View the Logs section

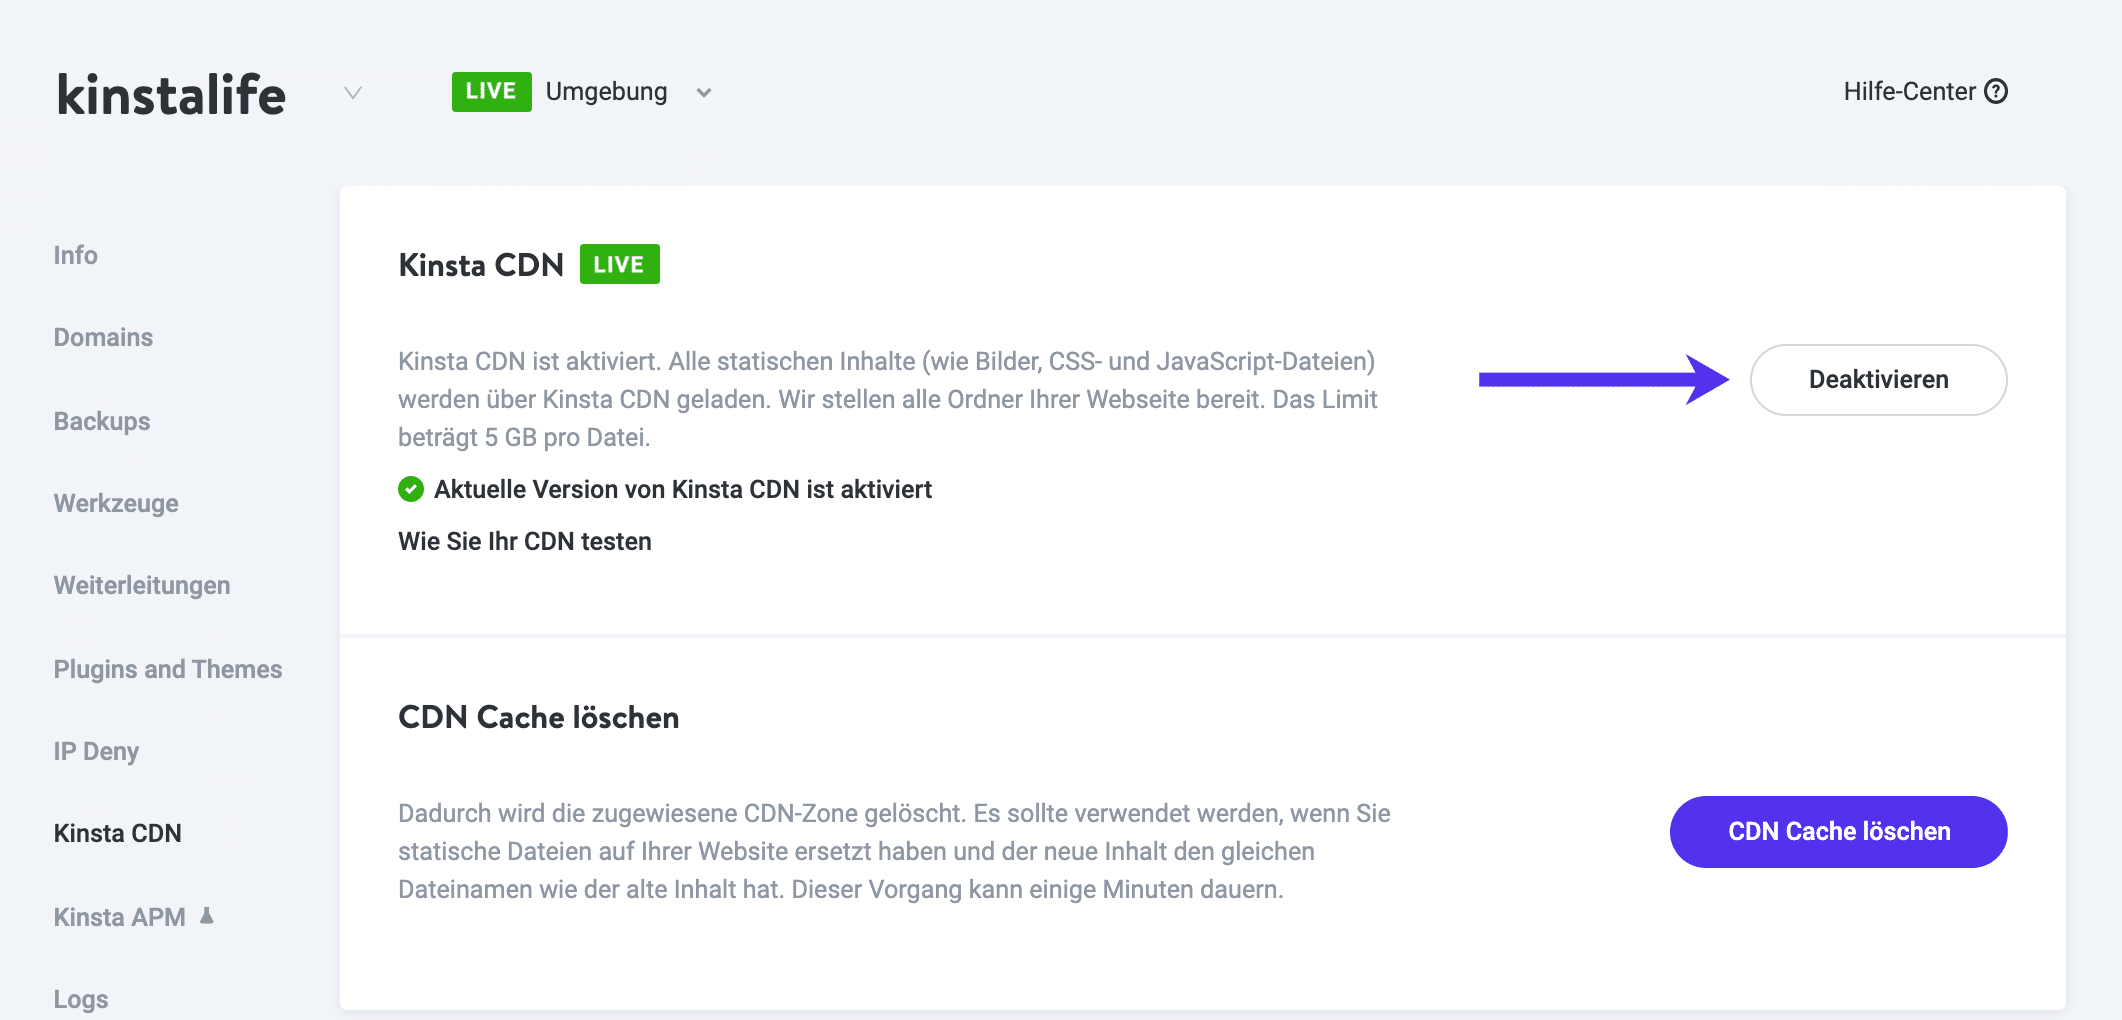[81, 997]
